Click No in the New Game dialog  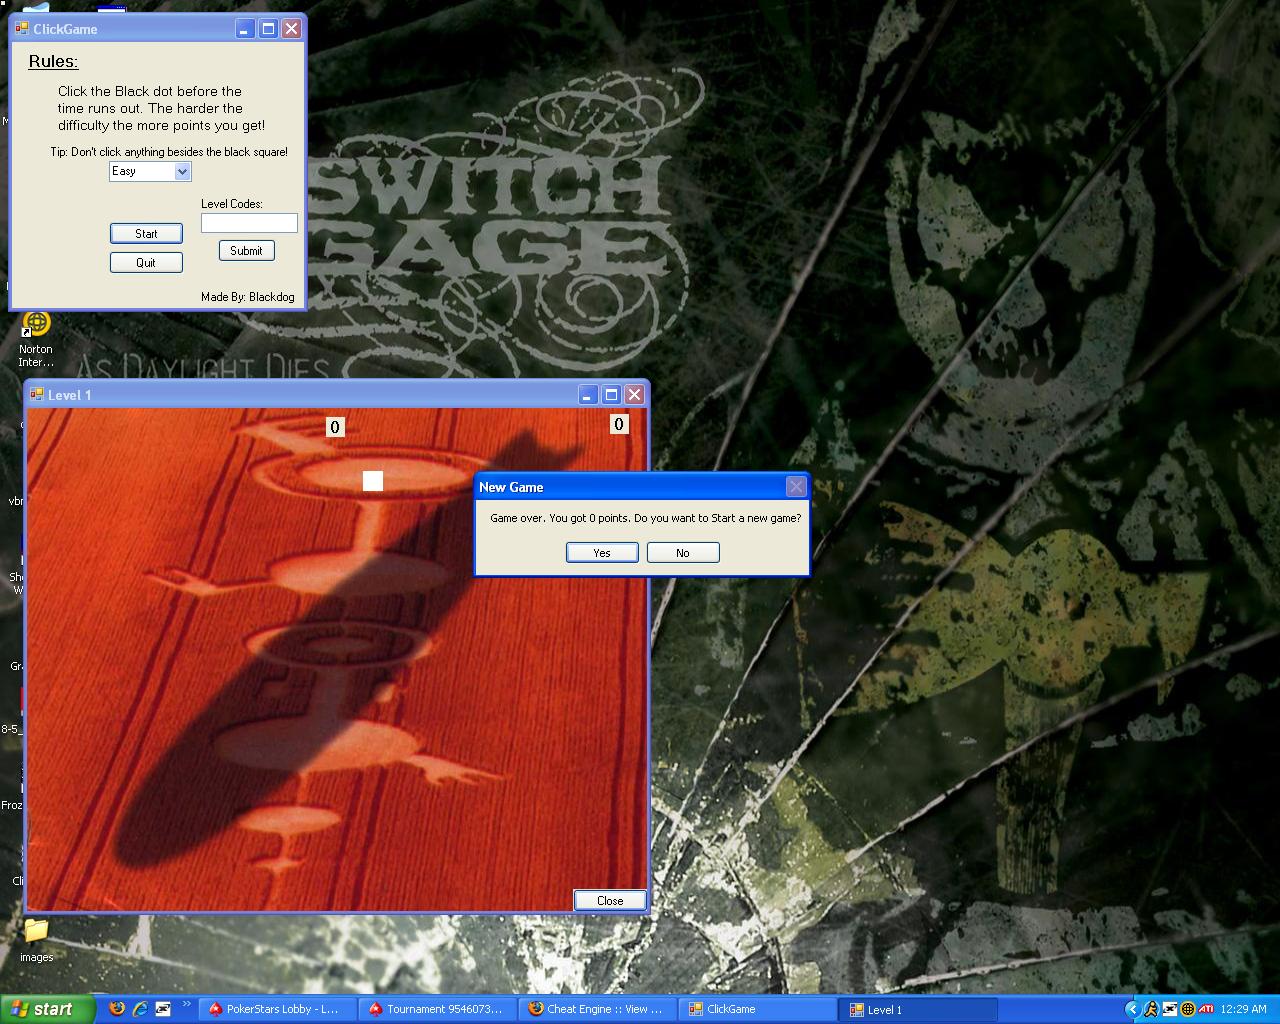683,553
